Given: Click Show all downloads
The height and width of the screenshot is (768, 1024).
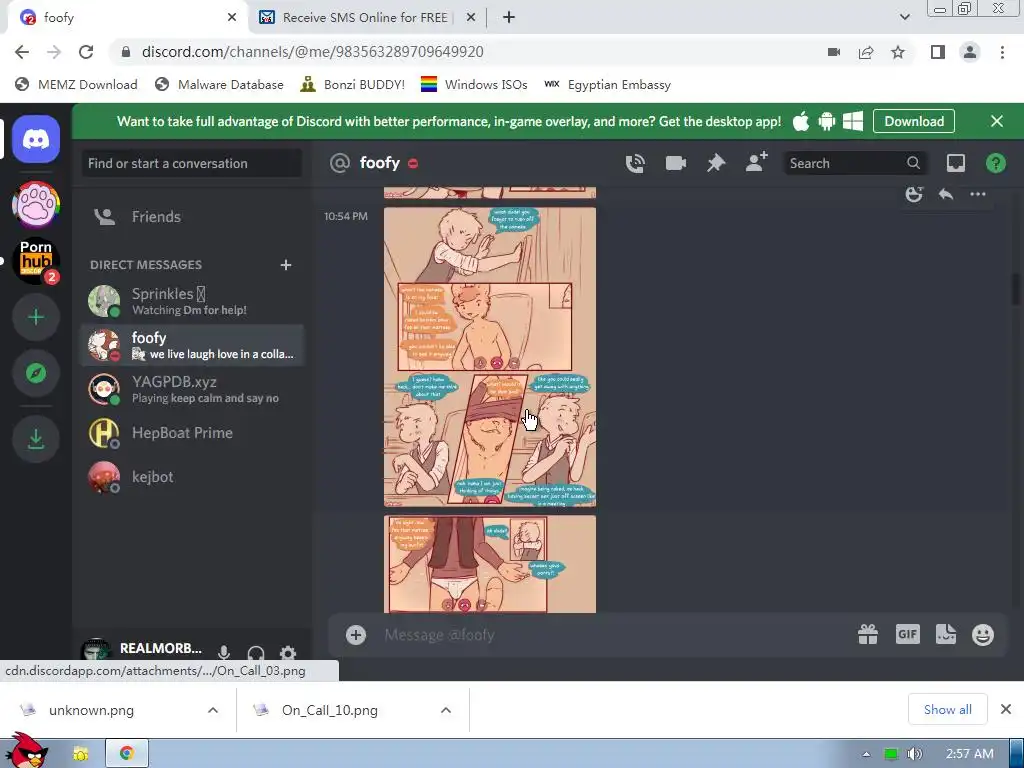Looking at the screenshot, I should click(x=948, y=709).
